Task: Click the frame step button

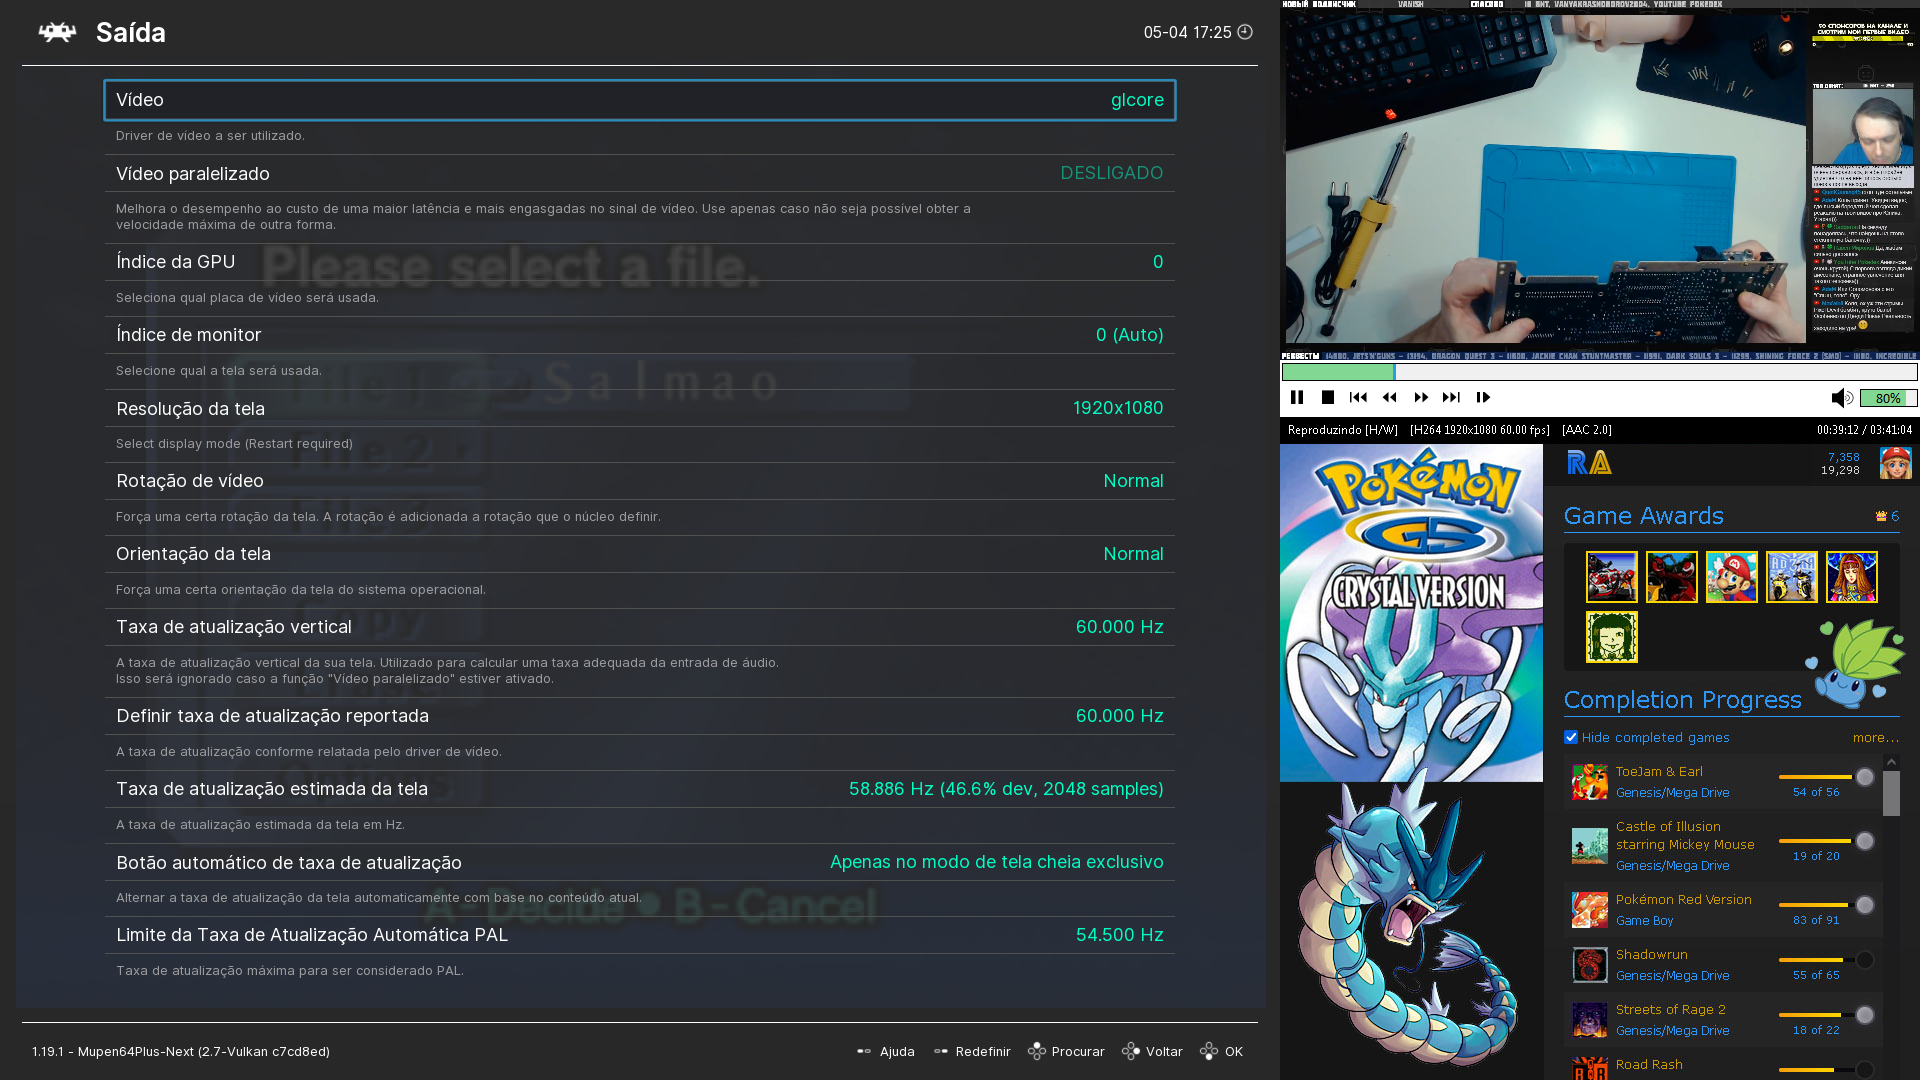Action: pos(1483,398)
